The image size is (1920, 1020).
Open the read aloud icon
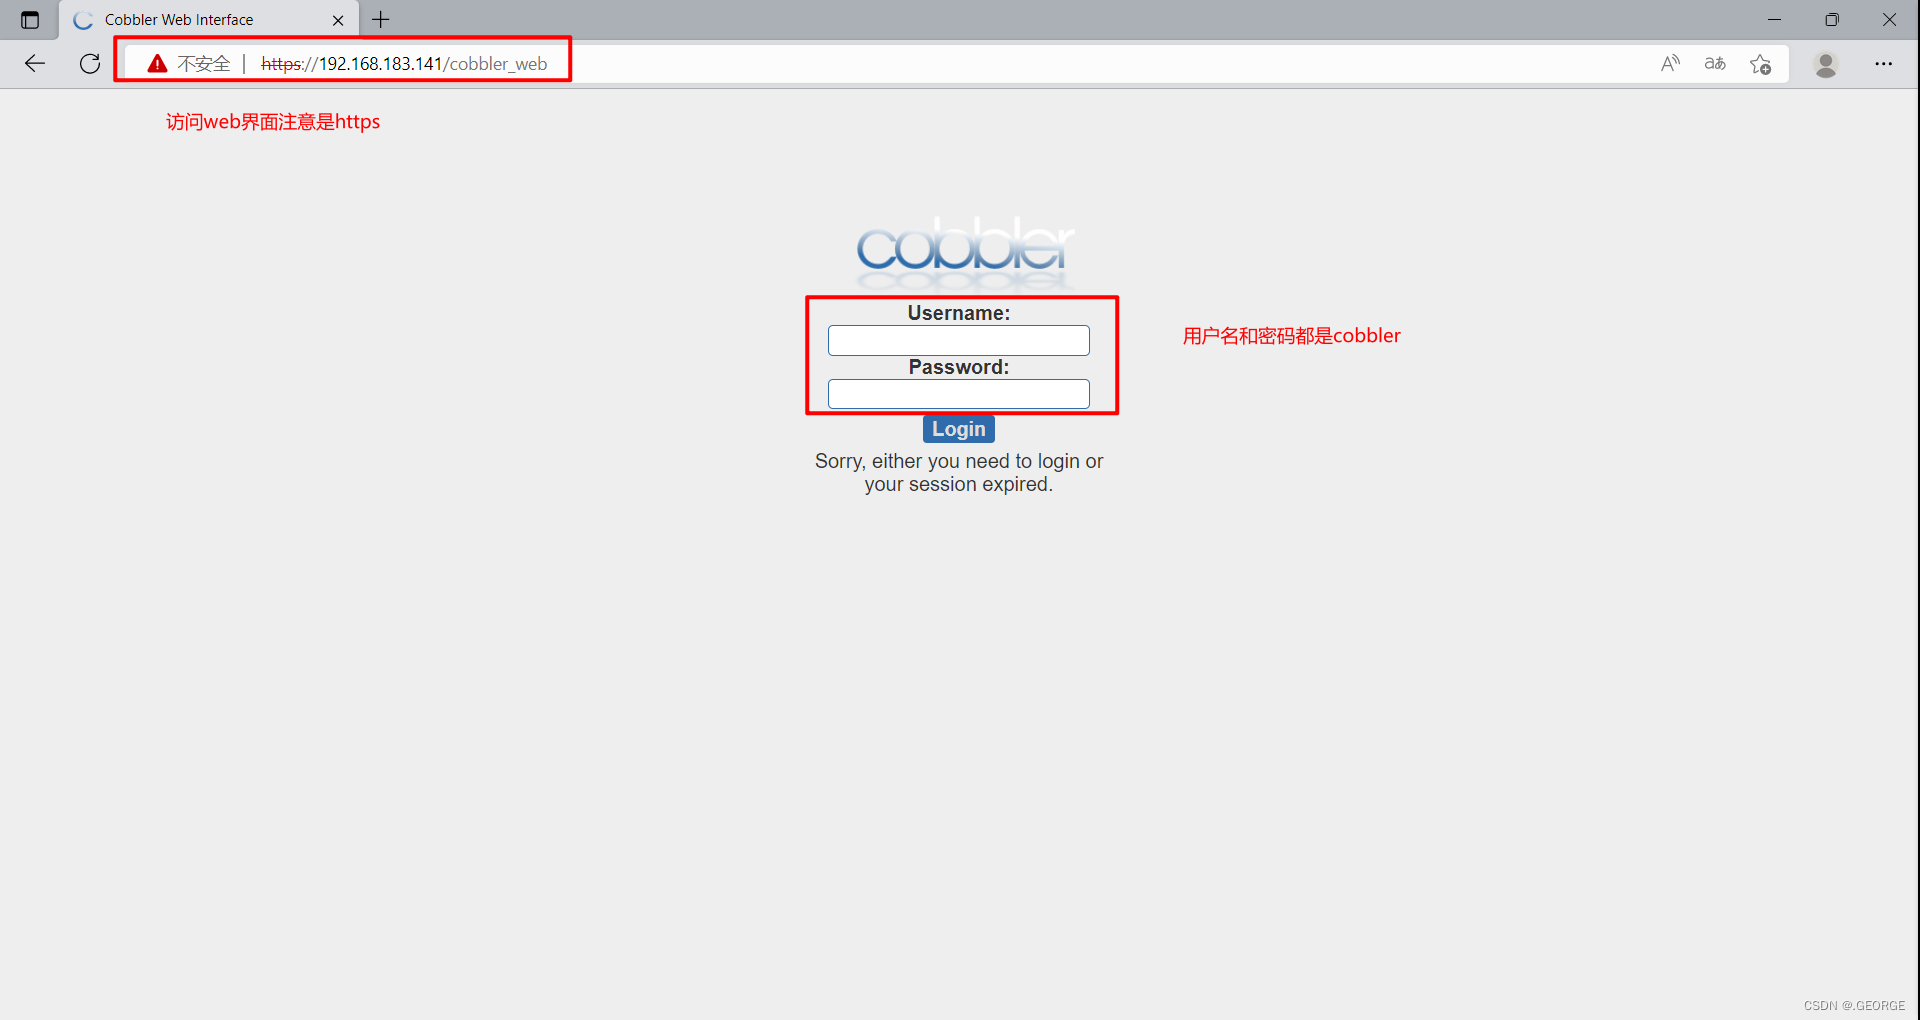(x=1670, y=64)
